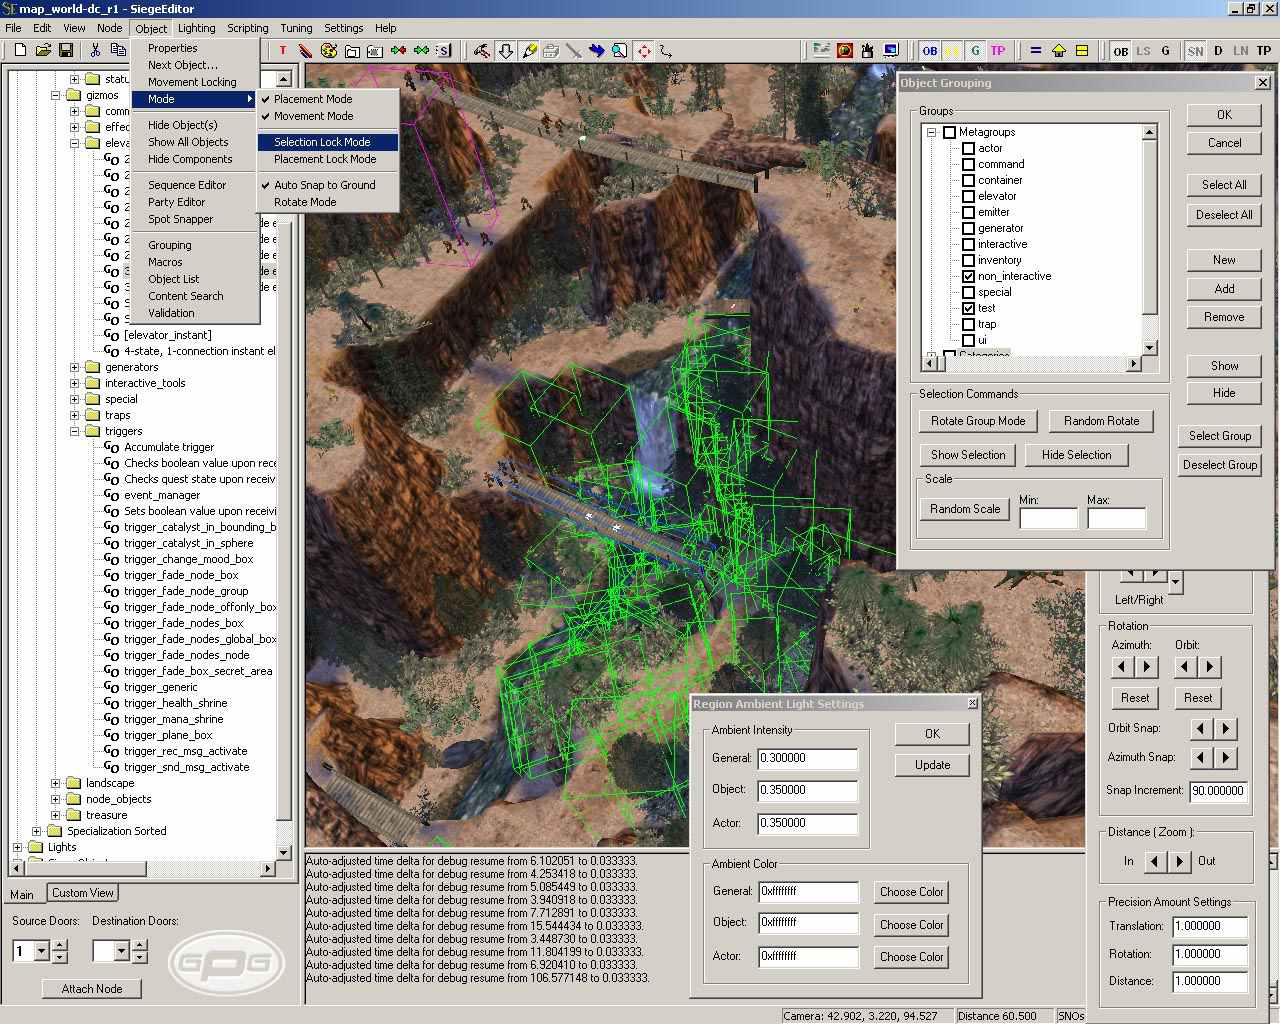Expand the landscape folder in tree
The image size is (1280, 1024).
tap(56, 783)
